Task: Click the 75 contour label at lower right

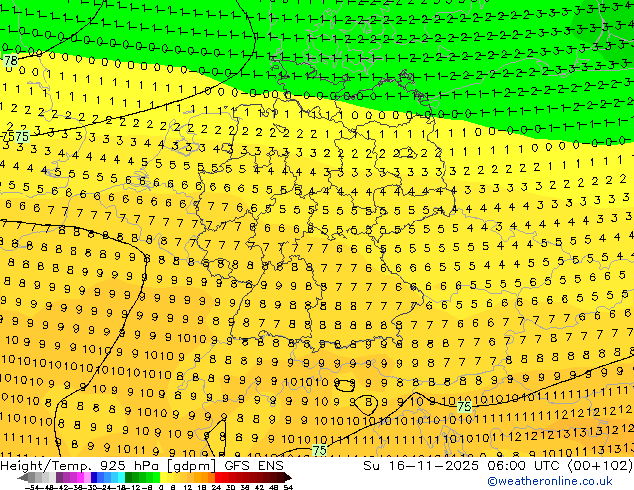Action: (x=464, y=406)
